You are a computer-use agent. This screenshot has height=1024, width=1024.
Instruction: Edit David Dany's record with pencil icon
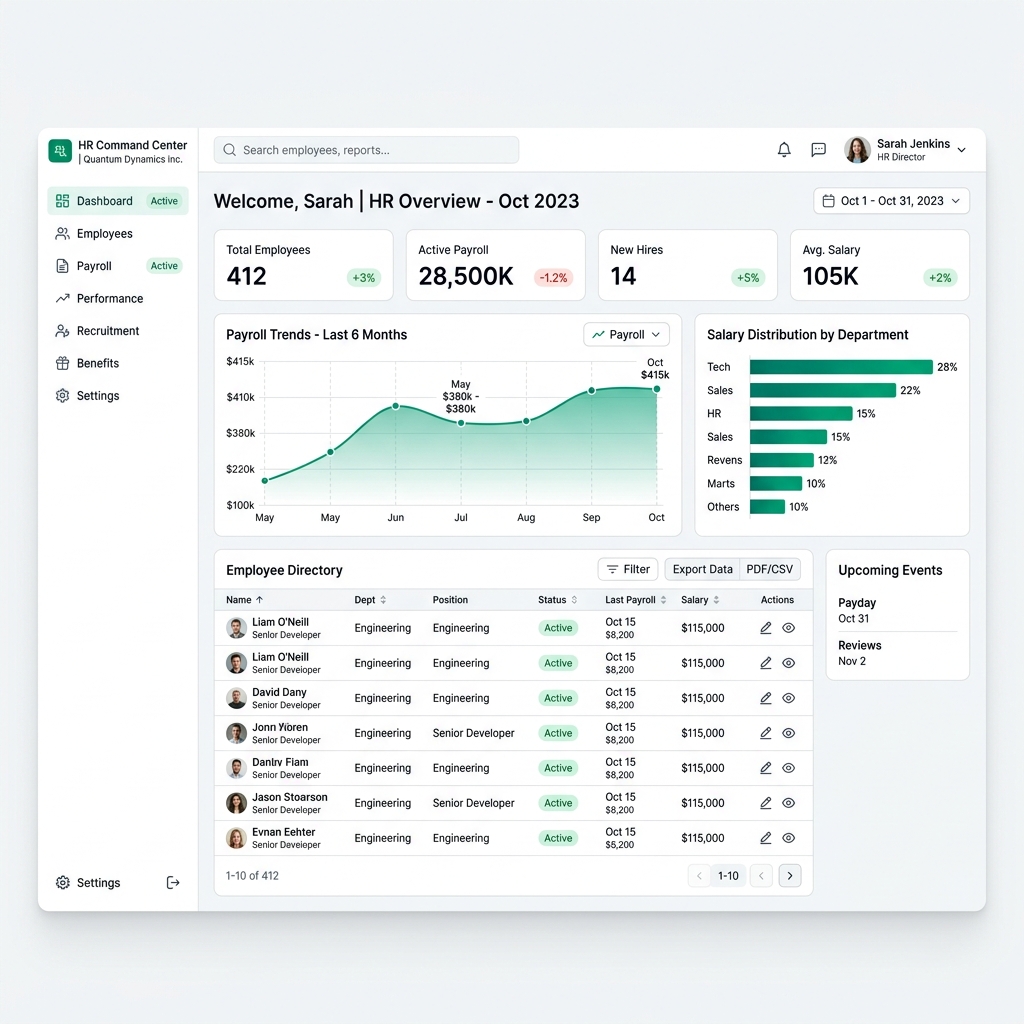(x=765, y=698)
